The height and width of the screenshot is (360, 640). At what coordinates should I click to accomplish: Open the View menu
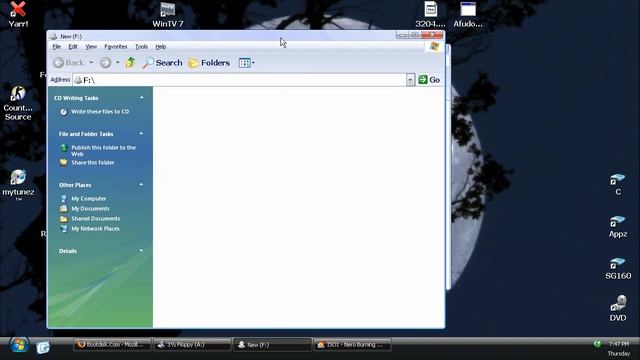coord(91,47)
